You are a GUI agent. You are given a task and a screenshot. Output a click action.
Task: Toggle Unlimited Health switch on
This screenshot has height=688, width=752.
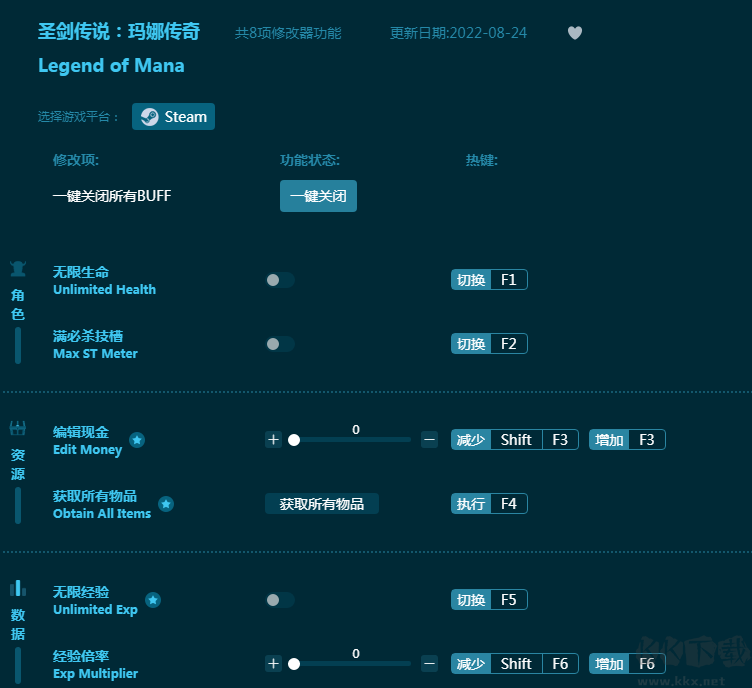pyautogui.click(x=280, y=280)
